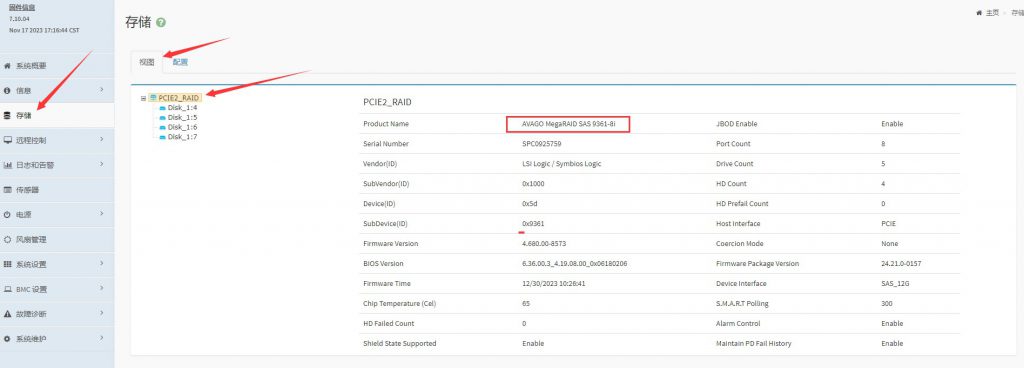Click the JBOD Enable label
This screenshot has height=368, width=1024.
[736, 124]
